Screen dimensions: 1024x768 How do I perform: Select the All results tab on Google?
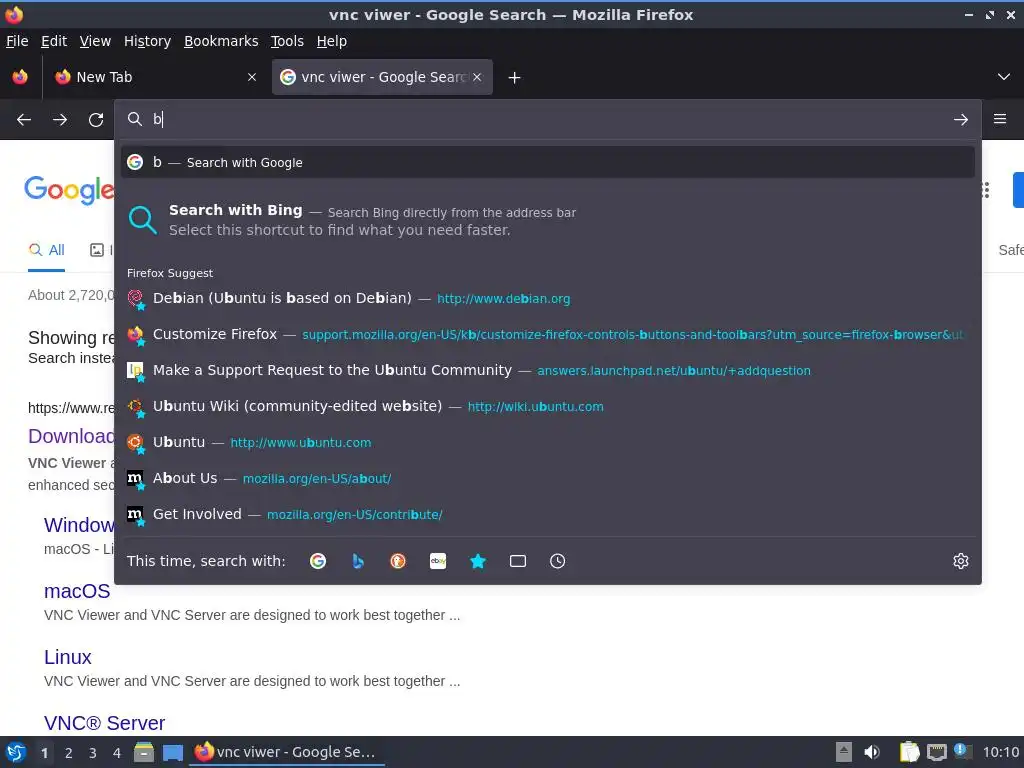46,250
